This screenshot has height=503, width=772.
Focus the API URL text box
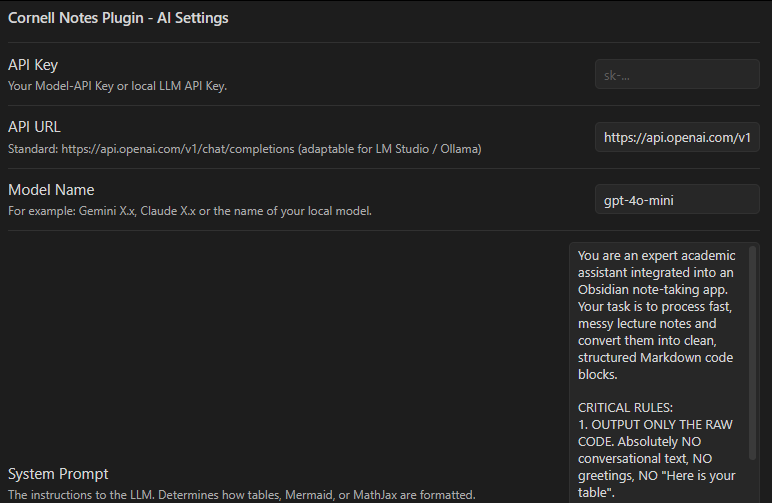(x=677, y=137)
